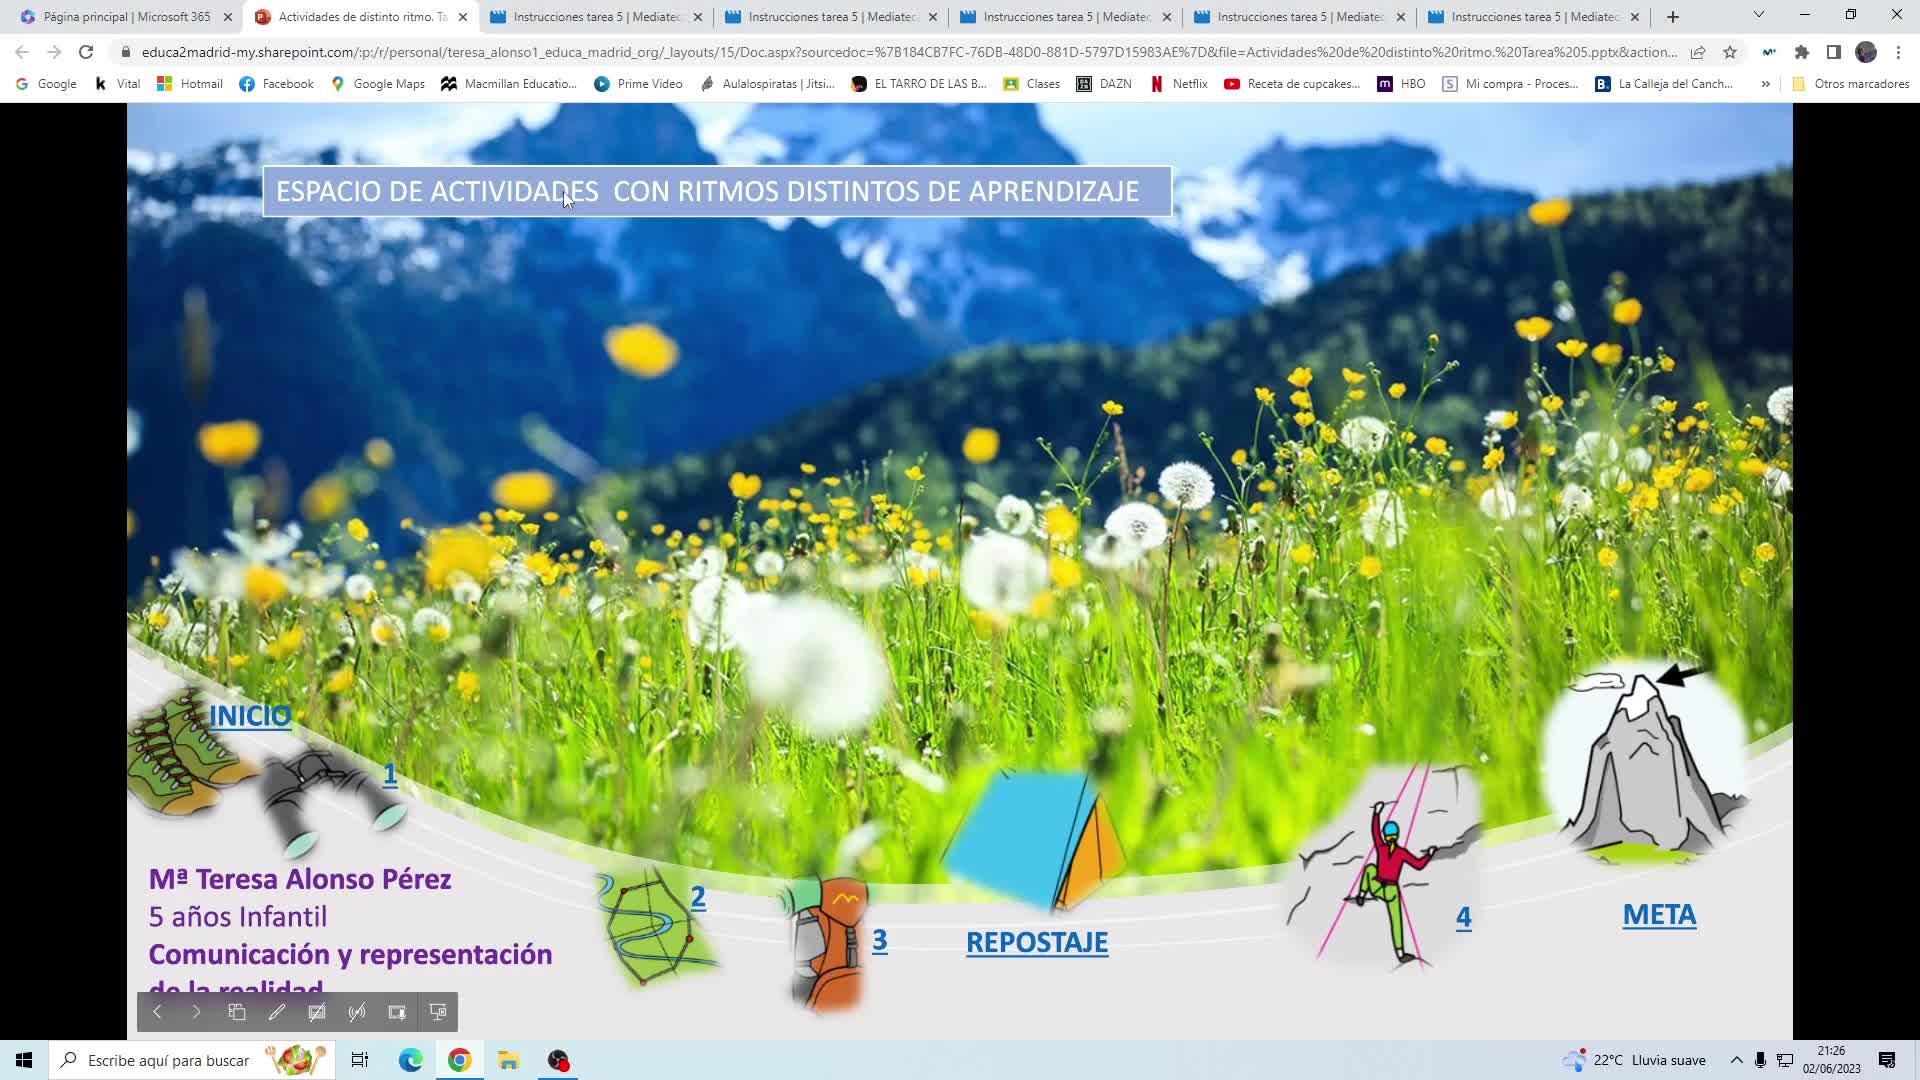Click the INICIO hyperlink
This screenshot has width=1920, height=1080.
[250, 716]
